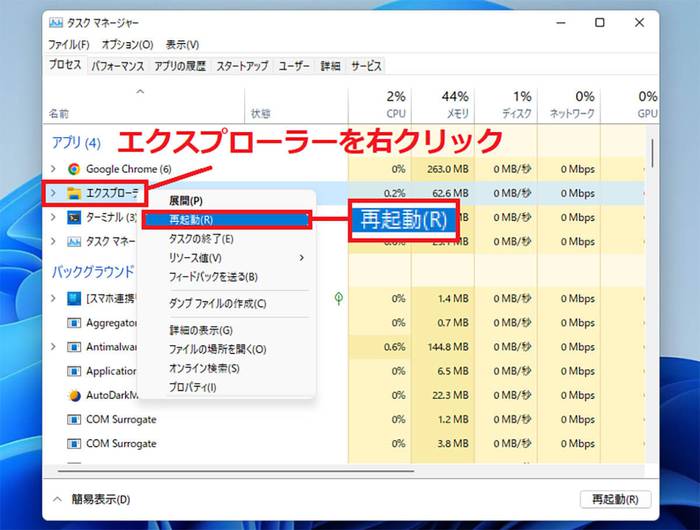Screen dimensions: 700x530
Task: Sort by the 名前 column header
Action: tap(144, 105)
